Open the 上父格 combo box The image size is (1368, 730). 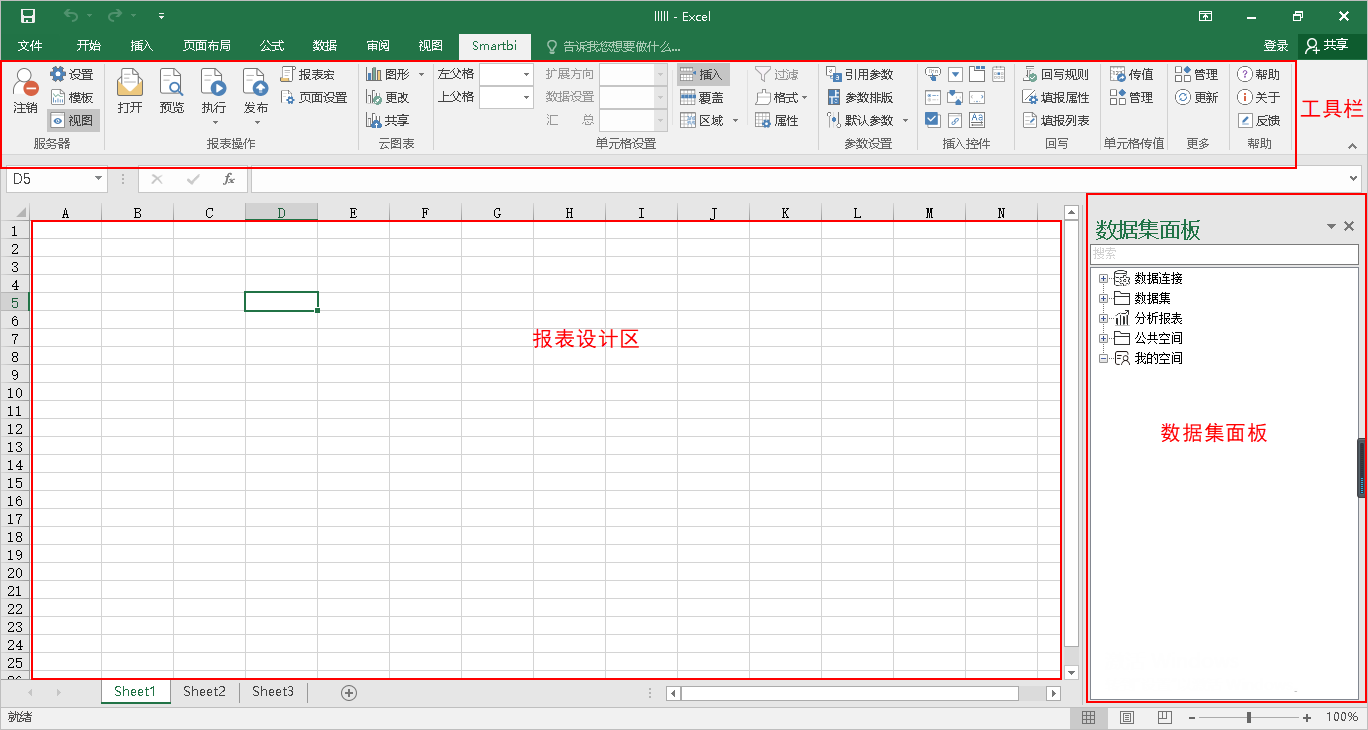[506, 97]
